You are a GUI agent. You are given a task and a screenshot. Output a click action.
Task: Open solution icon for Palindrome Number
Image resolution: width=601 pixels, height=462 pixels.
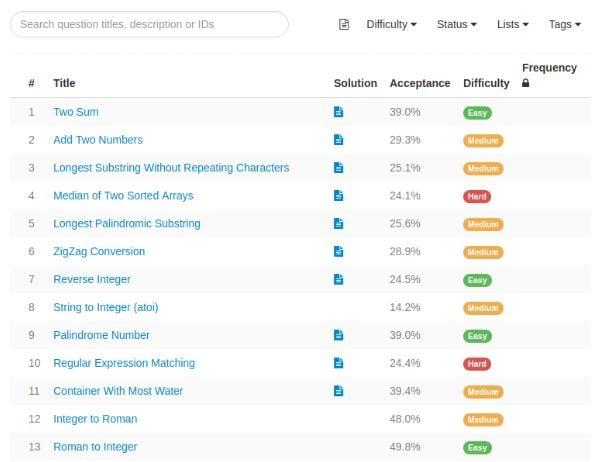pyautogui.click(x=338, y=335)
